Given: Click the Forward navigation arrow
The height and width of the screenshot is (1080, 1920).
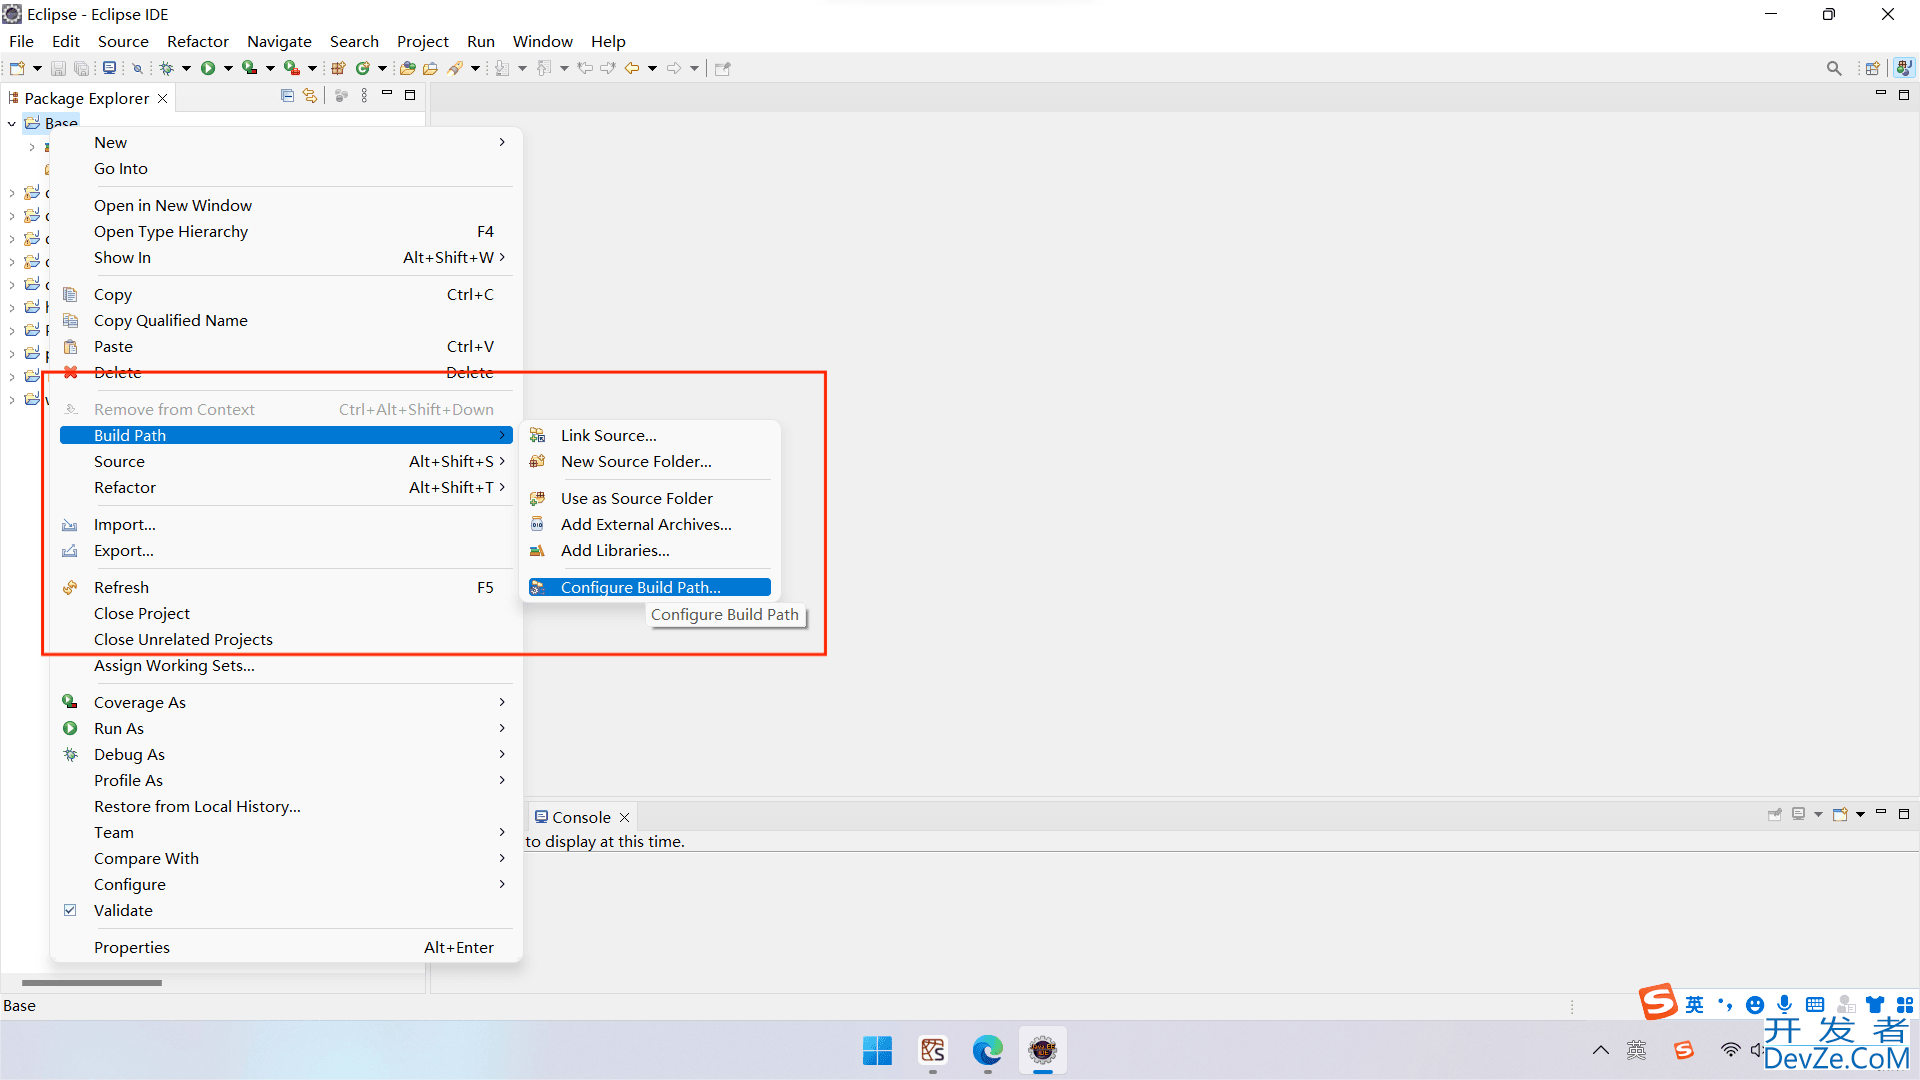Looking at the screenshot, I should 674,68.
